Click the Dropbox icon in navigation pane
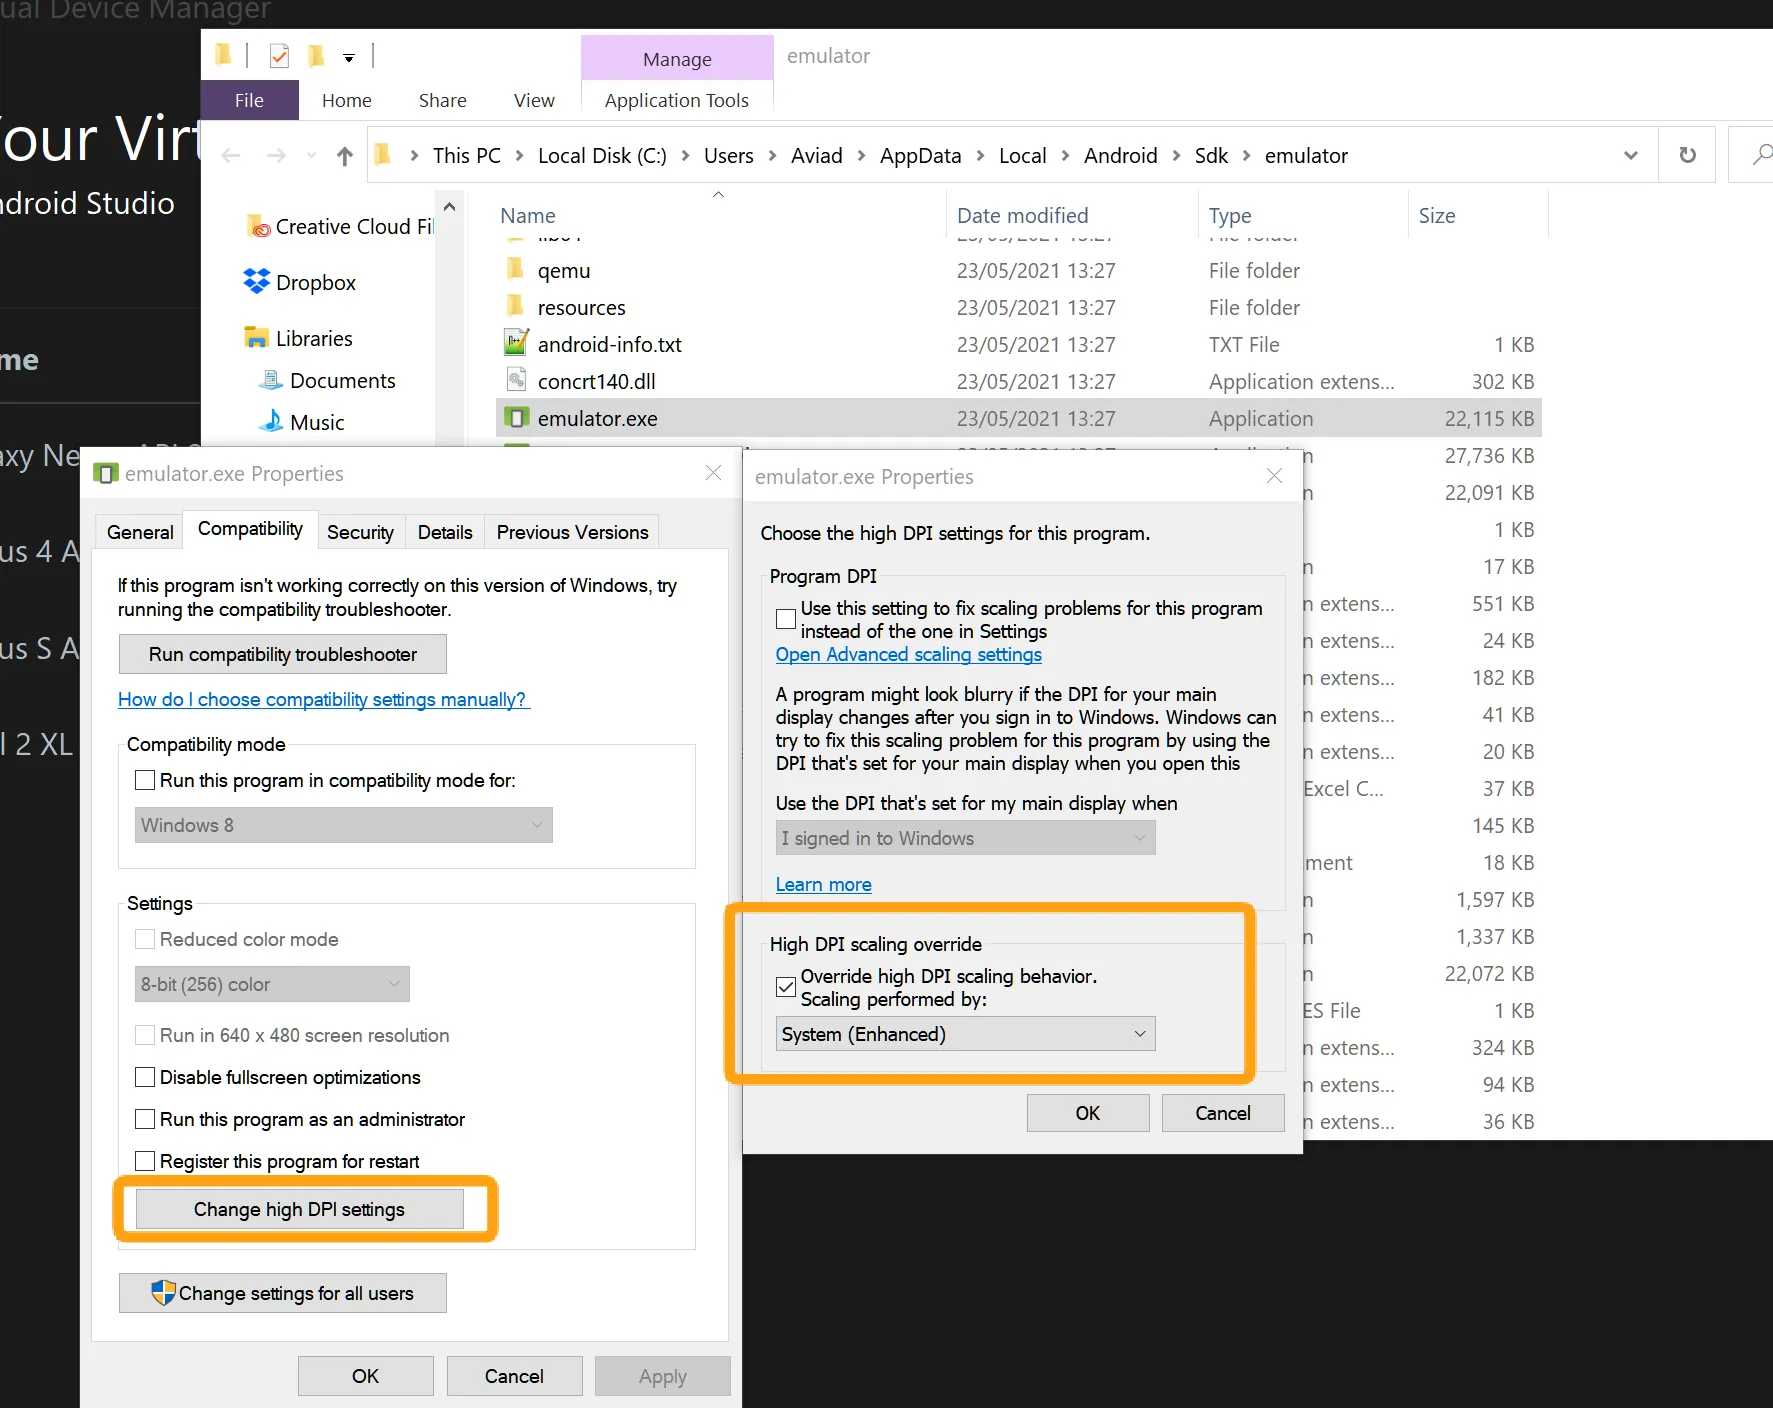This screenshot has height=1408, width=1773. [257, 282]
